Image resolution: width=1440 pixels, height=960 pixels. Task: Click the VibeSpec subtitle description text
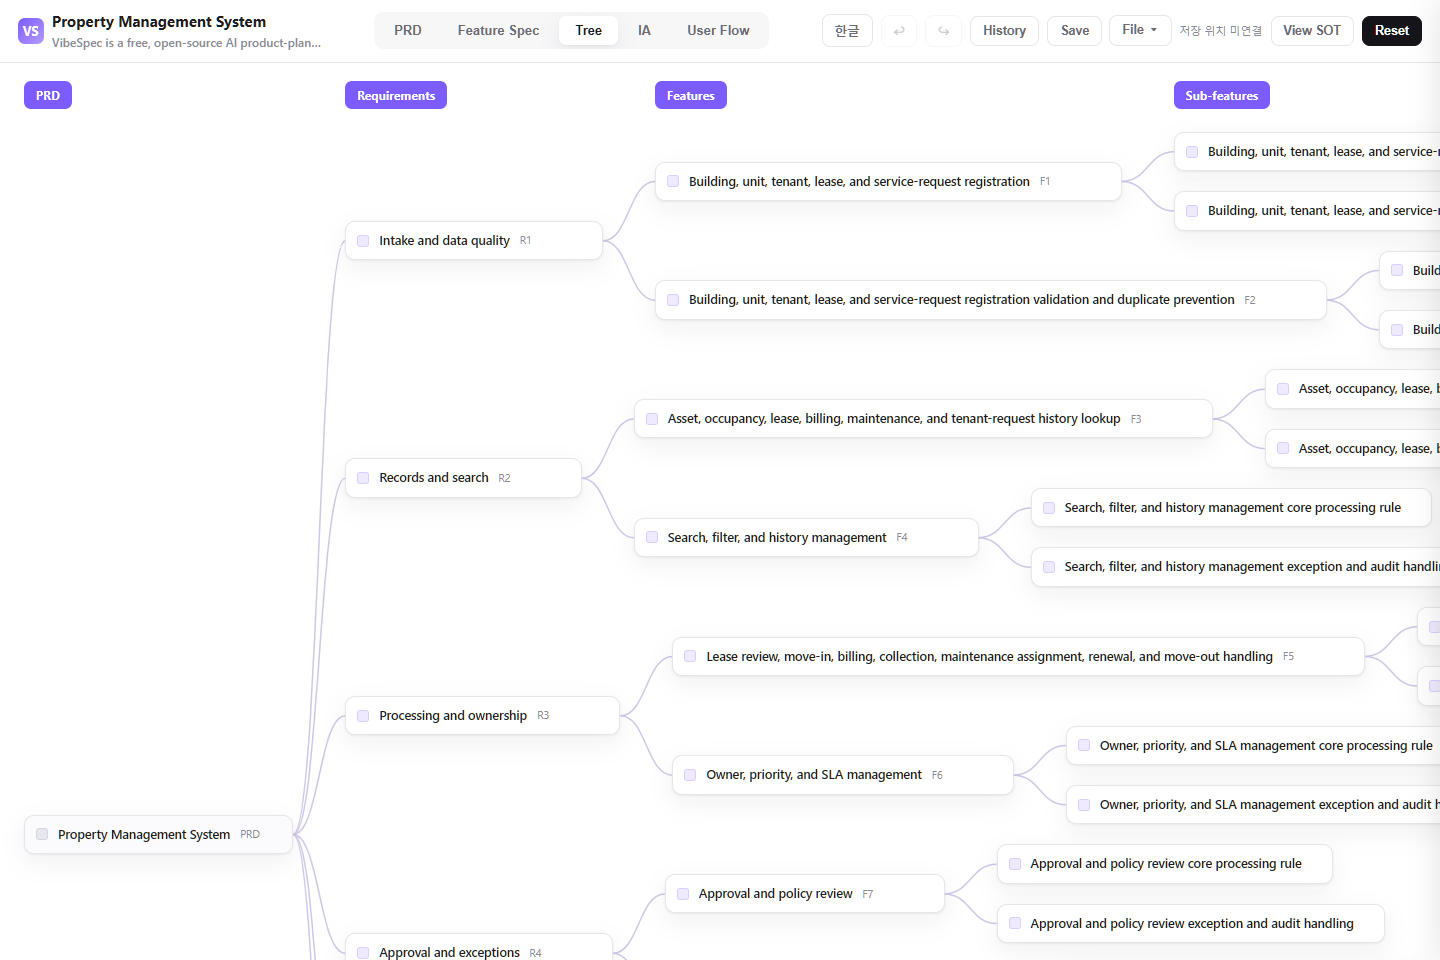click(187, 43)
